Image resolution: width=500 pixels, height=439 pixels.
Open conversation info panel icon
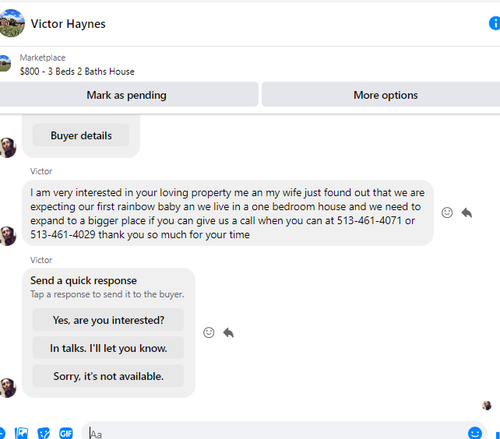coord(494,23)
